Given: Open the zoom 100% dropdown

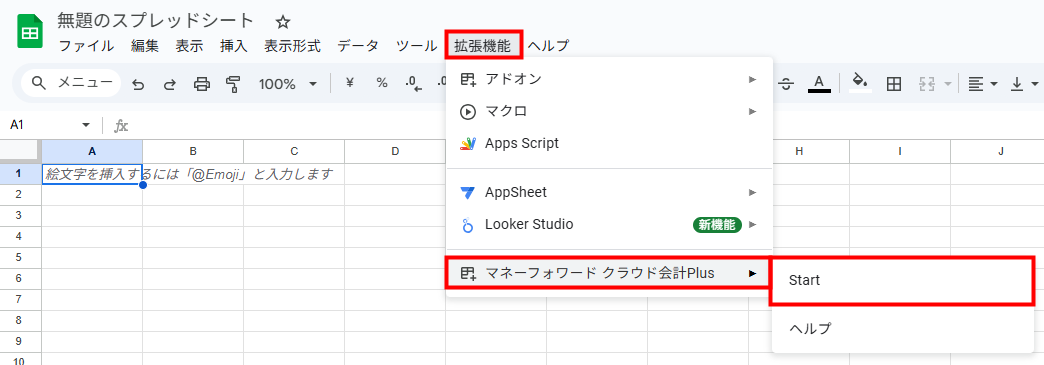Looking at the screenshot, I should [287, 84].
